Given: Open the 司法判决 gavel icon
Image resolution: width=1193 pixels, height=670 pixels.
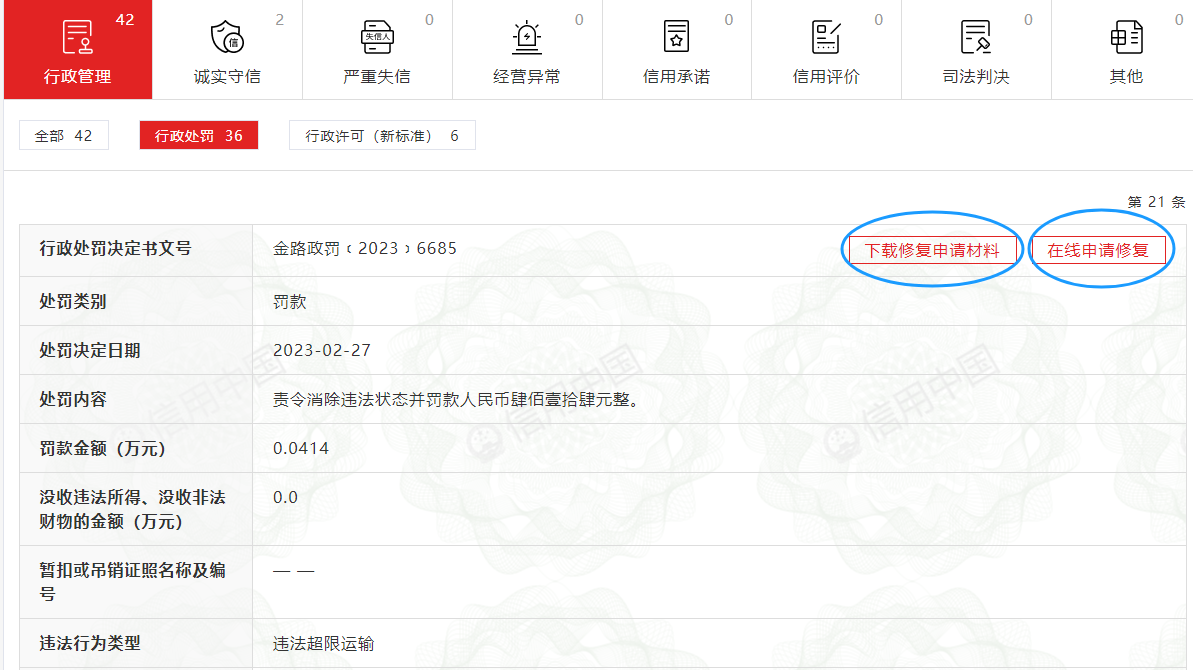Looking at the screenshot, I should tap(975, 37).
